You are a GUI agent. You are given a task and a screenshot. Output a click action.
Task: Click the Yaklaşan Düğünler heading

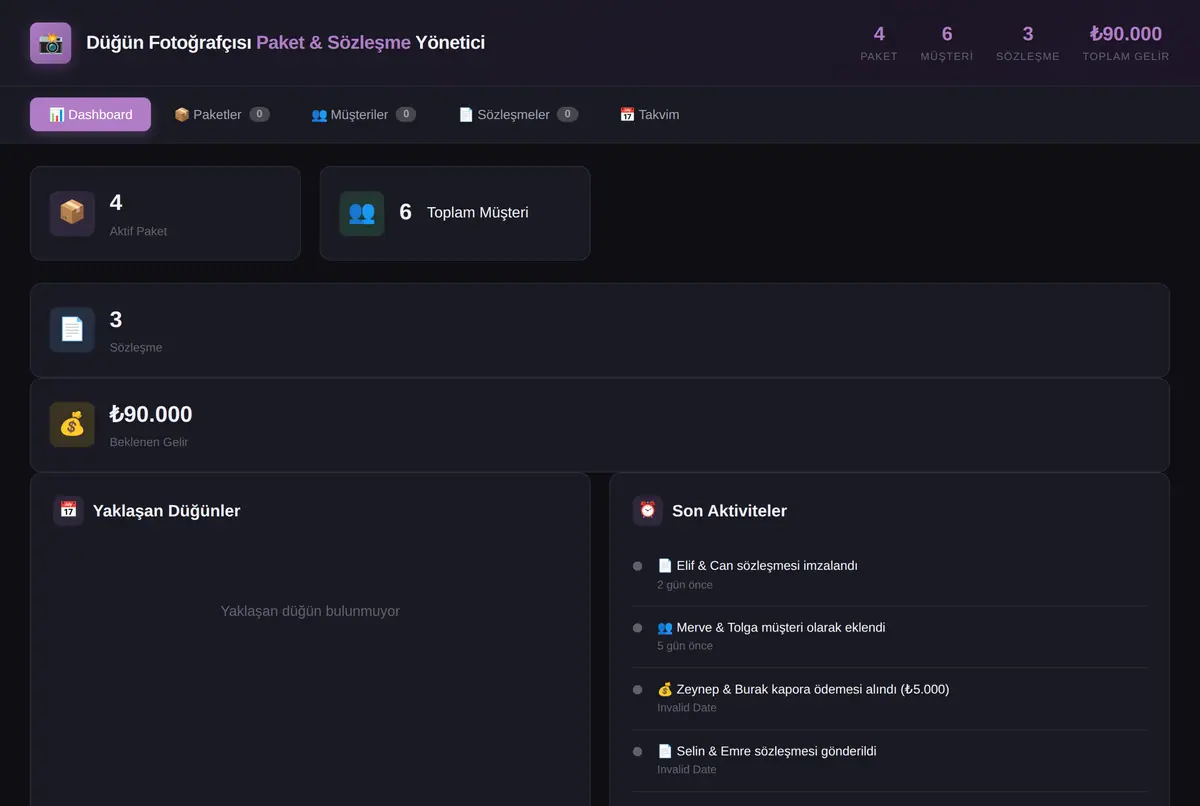tap(166, 511)
